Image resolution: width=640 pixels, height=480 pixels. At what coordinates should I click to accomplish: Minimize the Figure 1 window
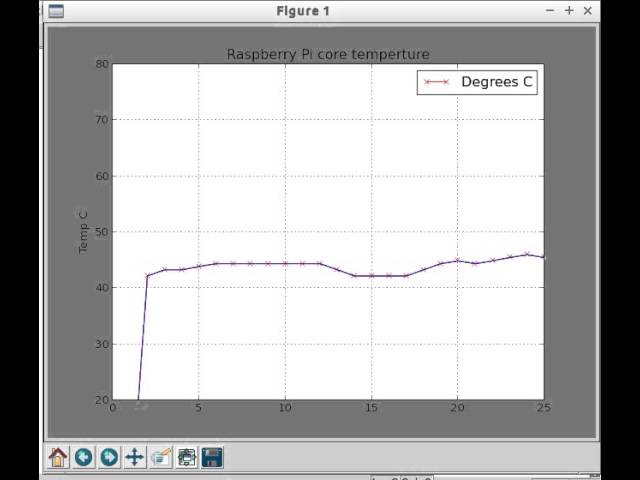click(550, 11)
